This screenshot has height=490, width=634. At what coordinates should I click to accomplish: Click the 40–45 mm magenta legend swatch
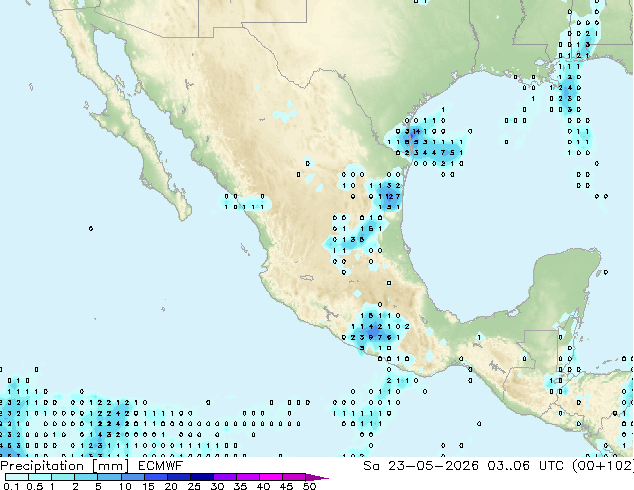coord(270,477)
